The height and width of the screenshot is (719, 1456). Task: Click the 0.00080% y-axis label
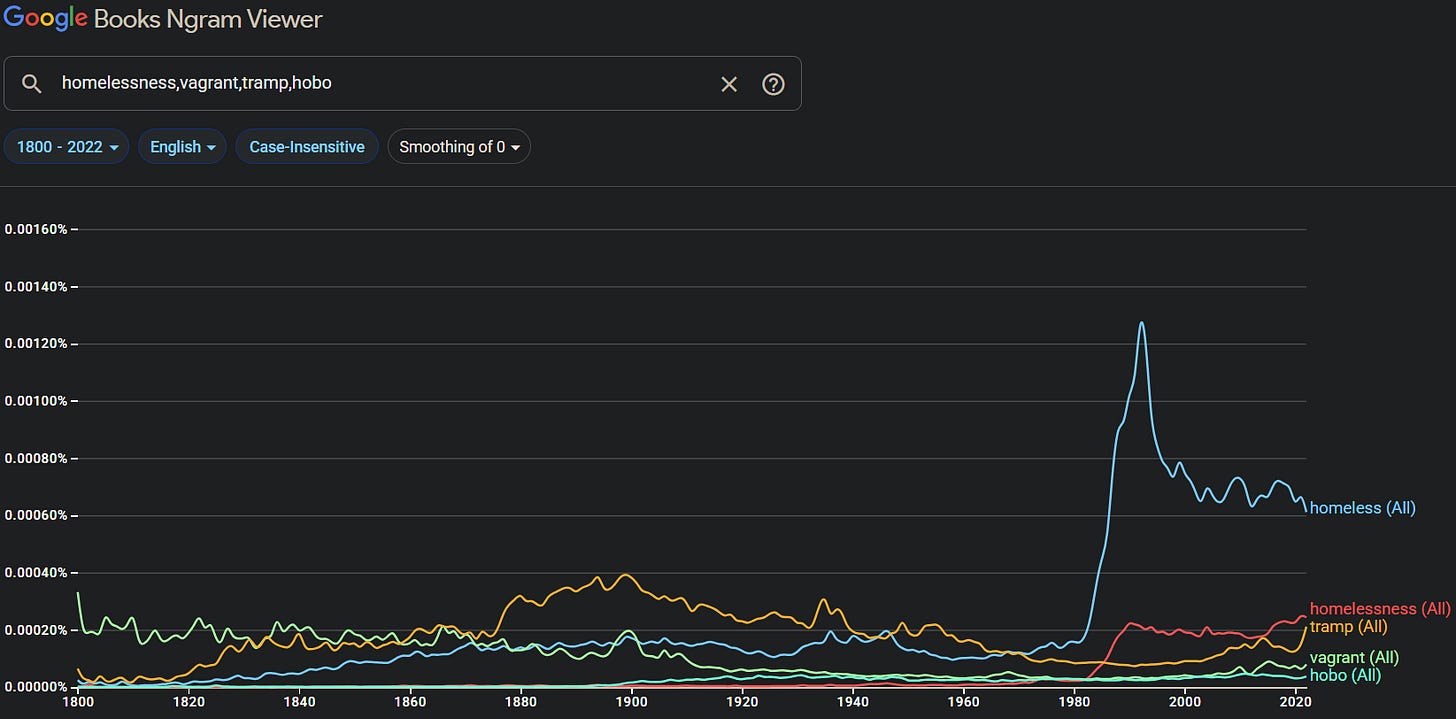[x=36, y=459]
